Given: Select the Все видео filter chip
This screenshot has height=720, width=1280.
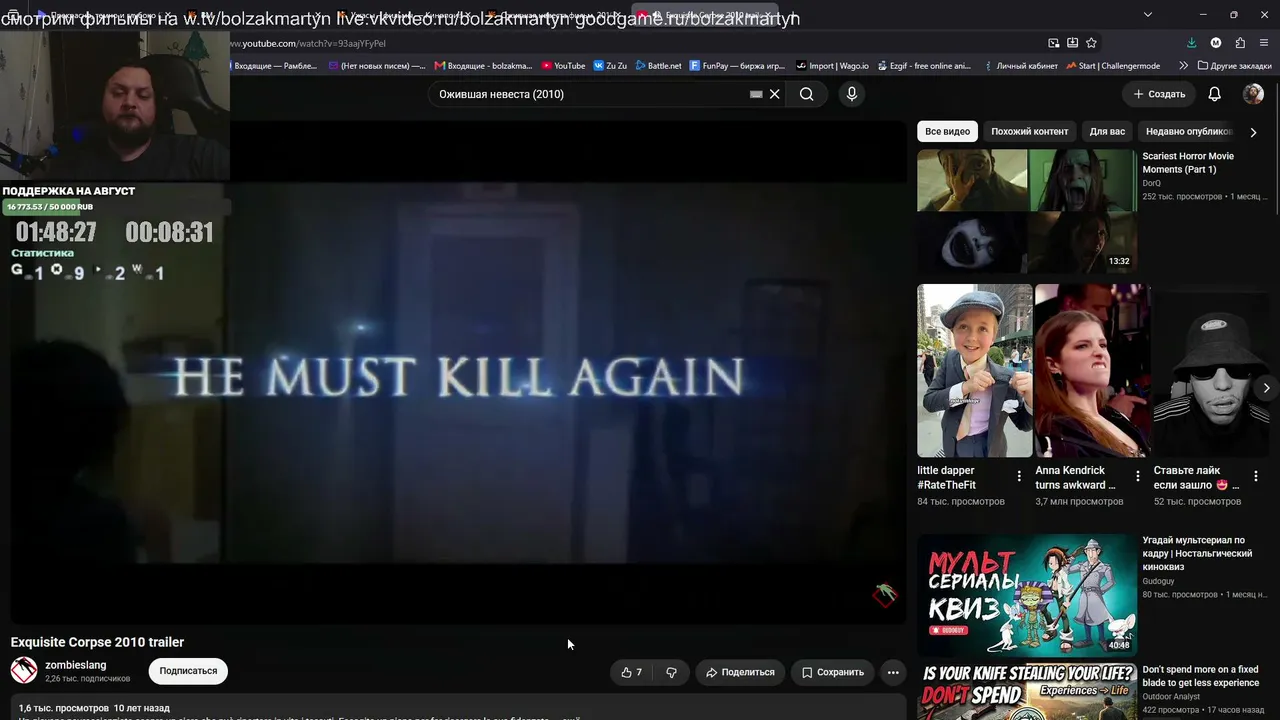Looking at the screenshot, I should point(947,131).
